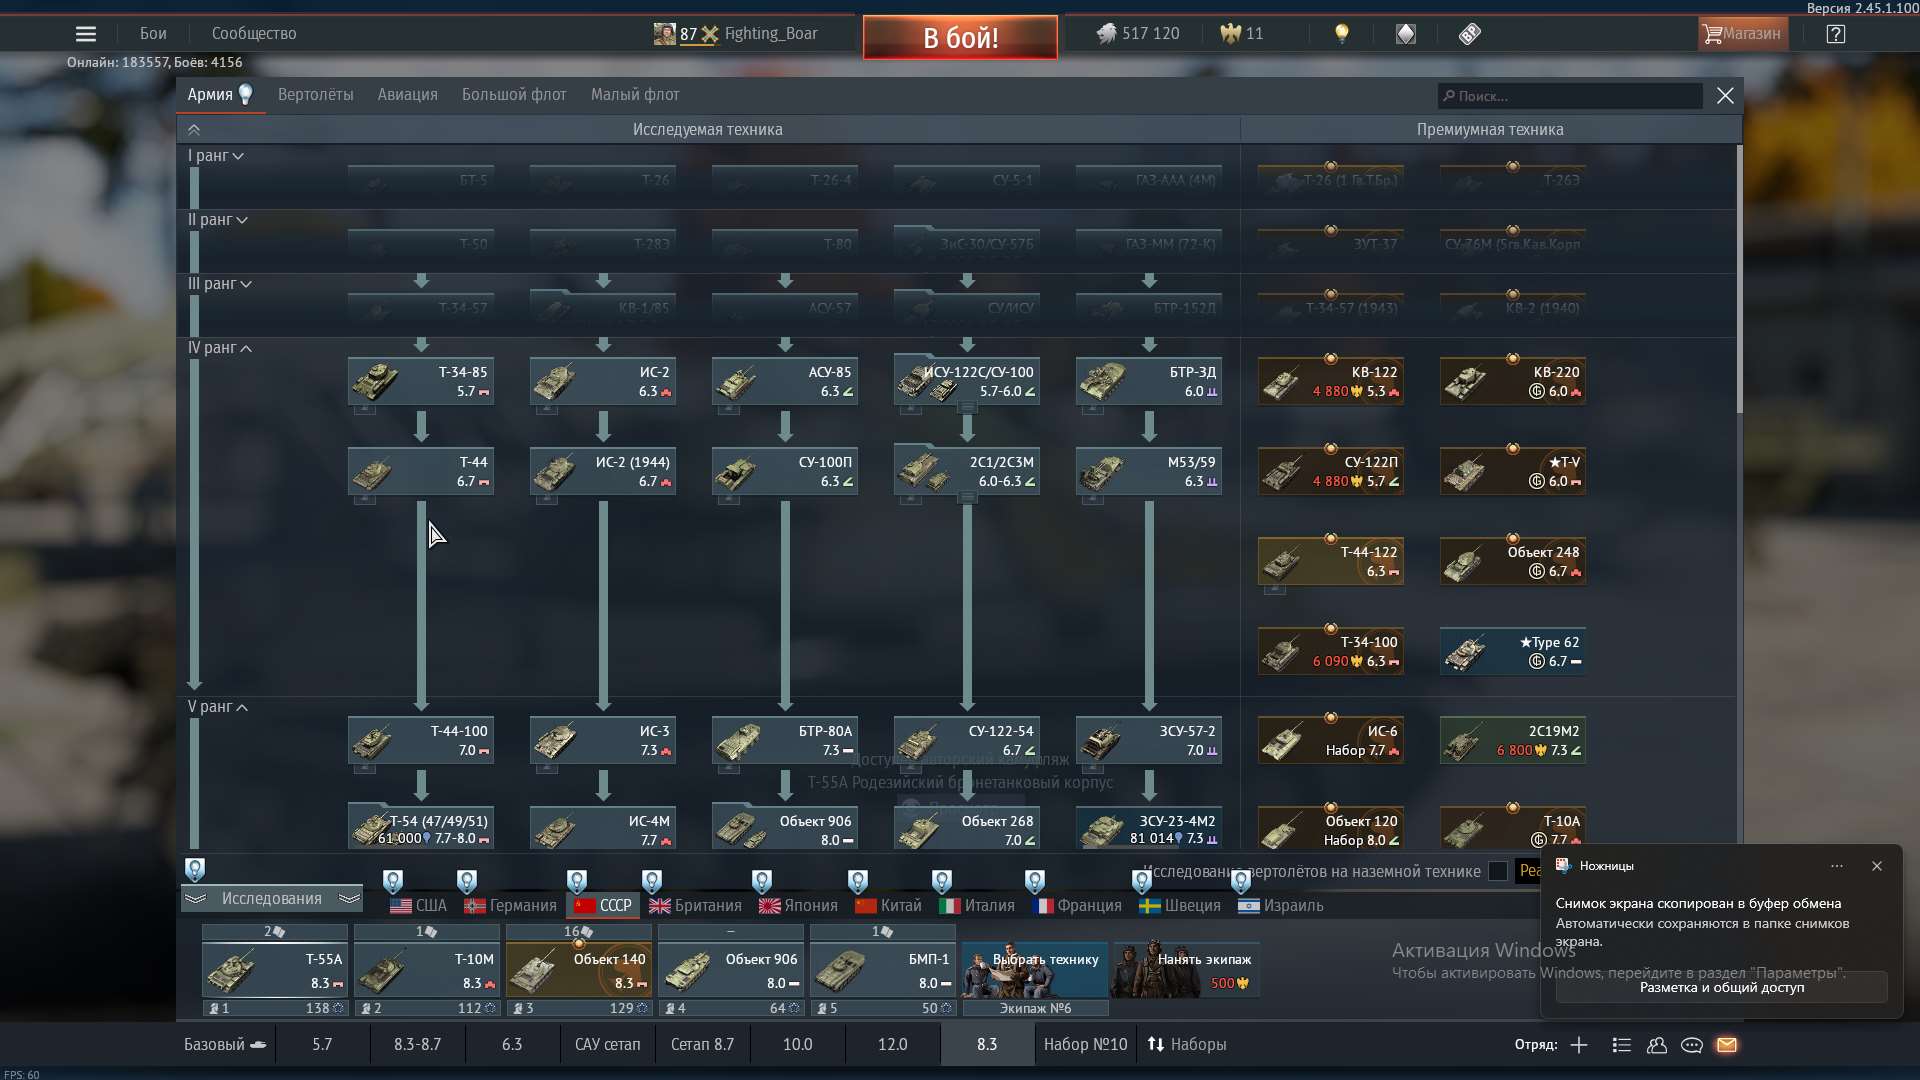Click research badge above Франция flag
The image size is (1920, 1080).
(1035, 881)
